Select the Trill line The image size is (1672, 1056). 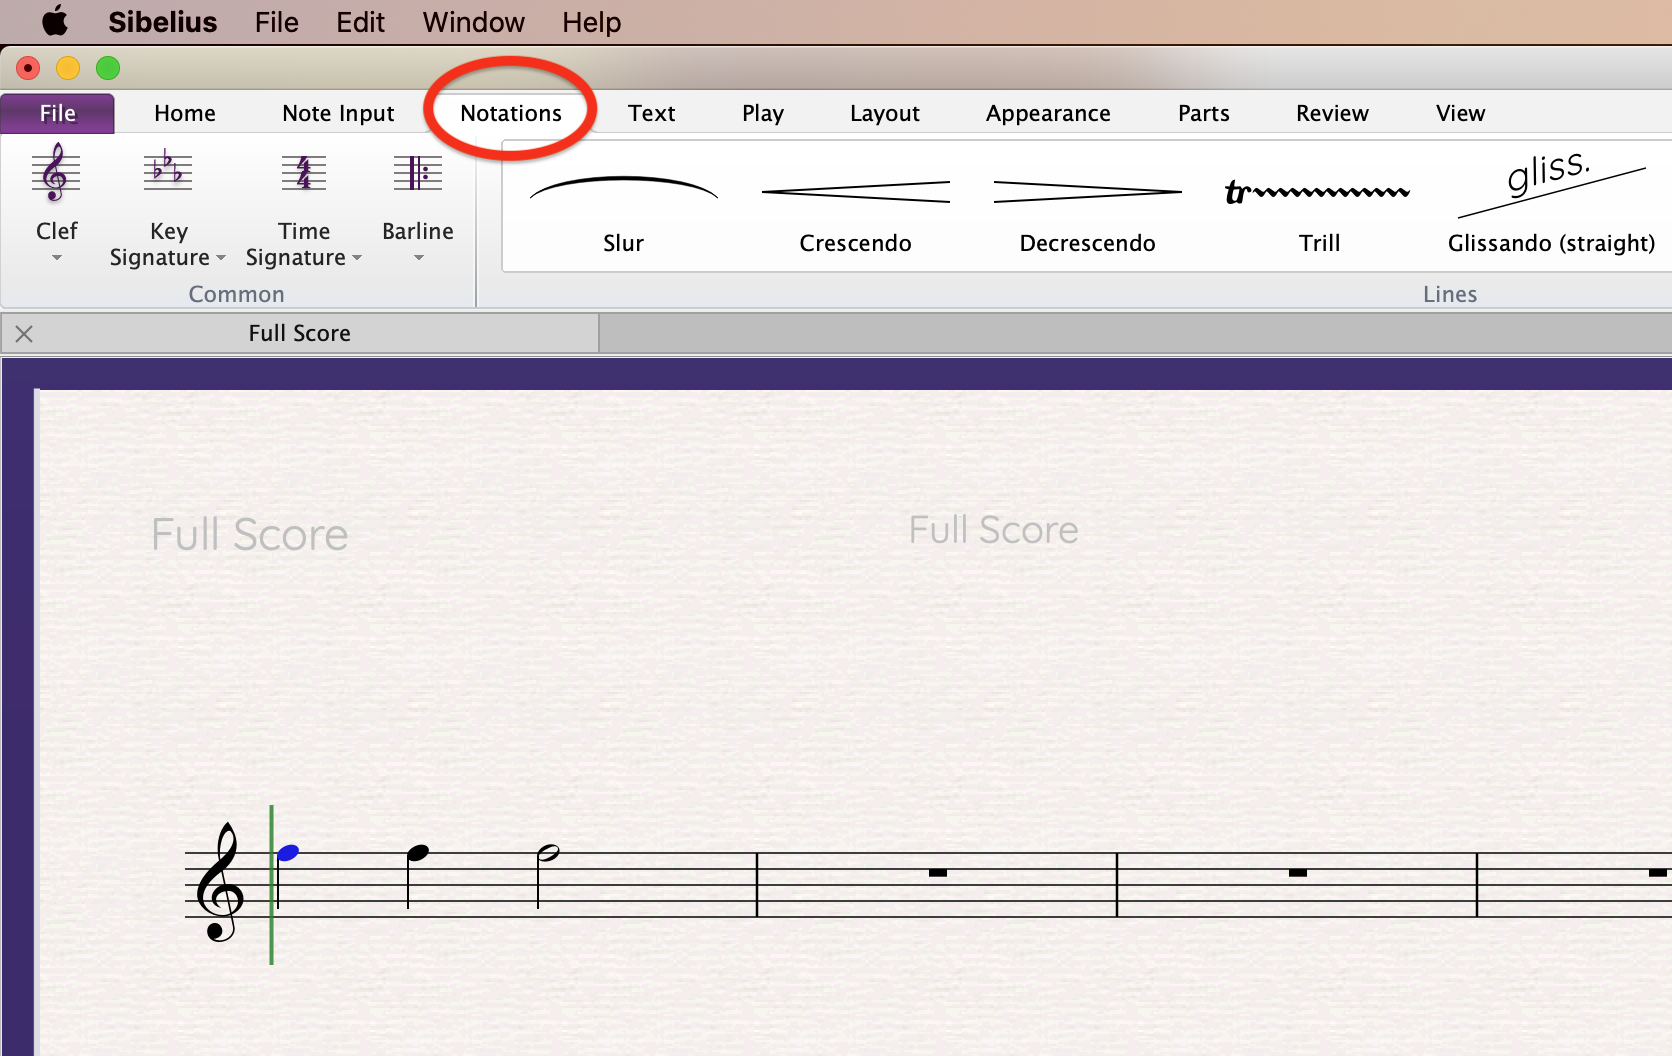1318,191
